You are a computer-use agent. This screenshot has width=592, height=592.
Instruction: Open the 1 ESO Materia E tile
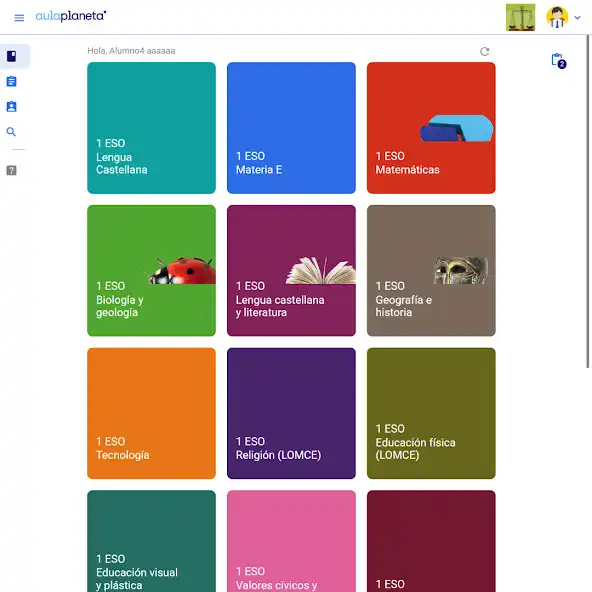291,128
